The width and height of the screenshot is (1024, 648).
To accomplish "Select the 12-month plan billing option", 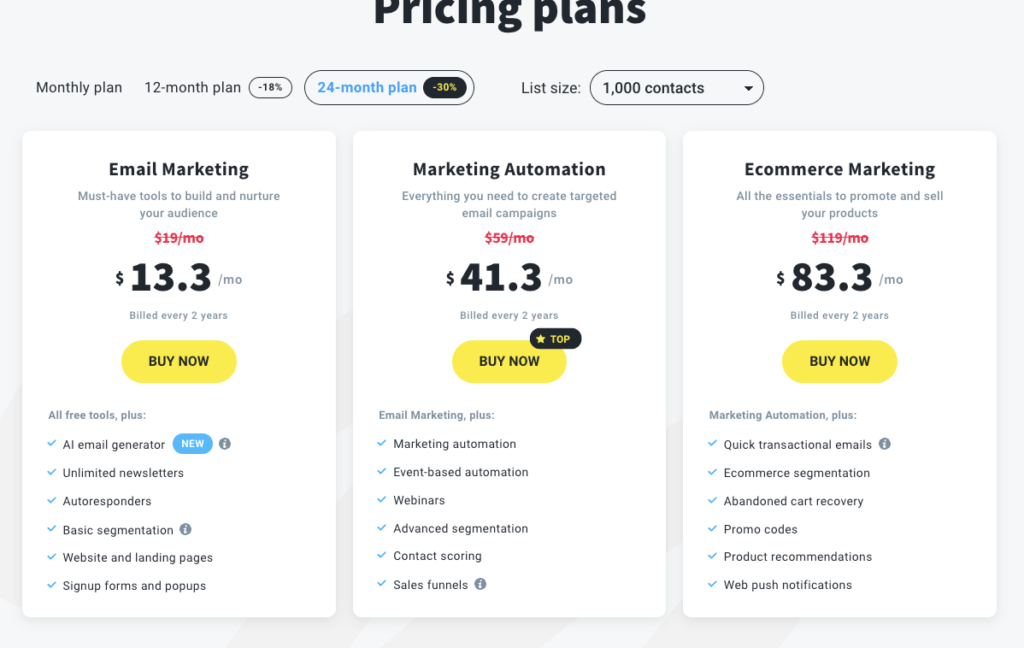I will point(193,88).
